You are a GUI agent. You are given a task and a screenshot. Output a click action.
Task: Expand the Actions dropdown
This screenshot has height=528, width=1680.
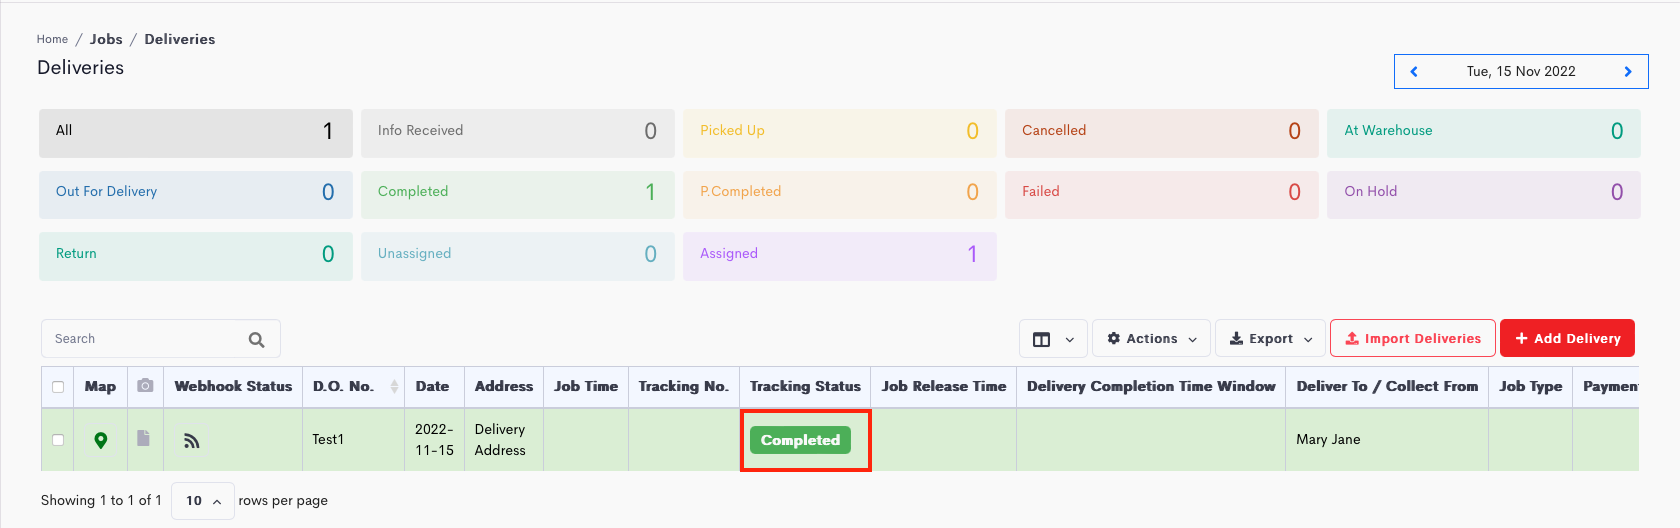click(x=1152, y=339)
